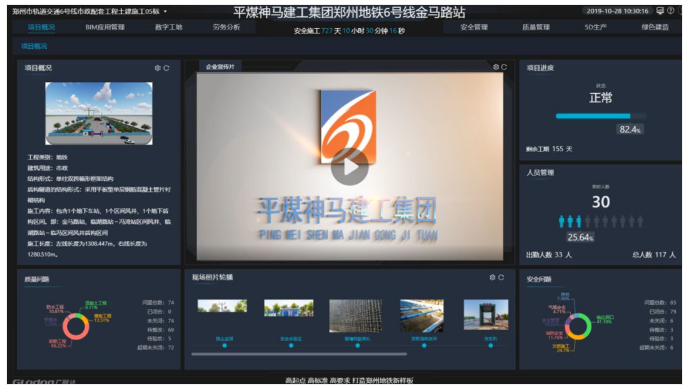
Task: Switch to 绿色建造 tab
Action: coord(655,27)
